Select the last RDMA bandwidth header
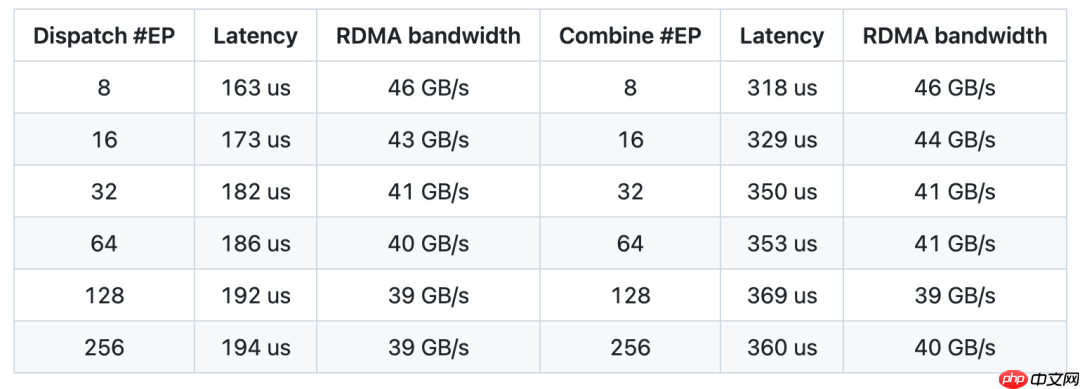The width and height of the screenshot is (1080, 389). (x=955, y=36)
